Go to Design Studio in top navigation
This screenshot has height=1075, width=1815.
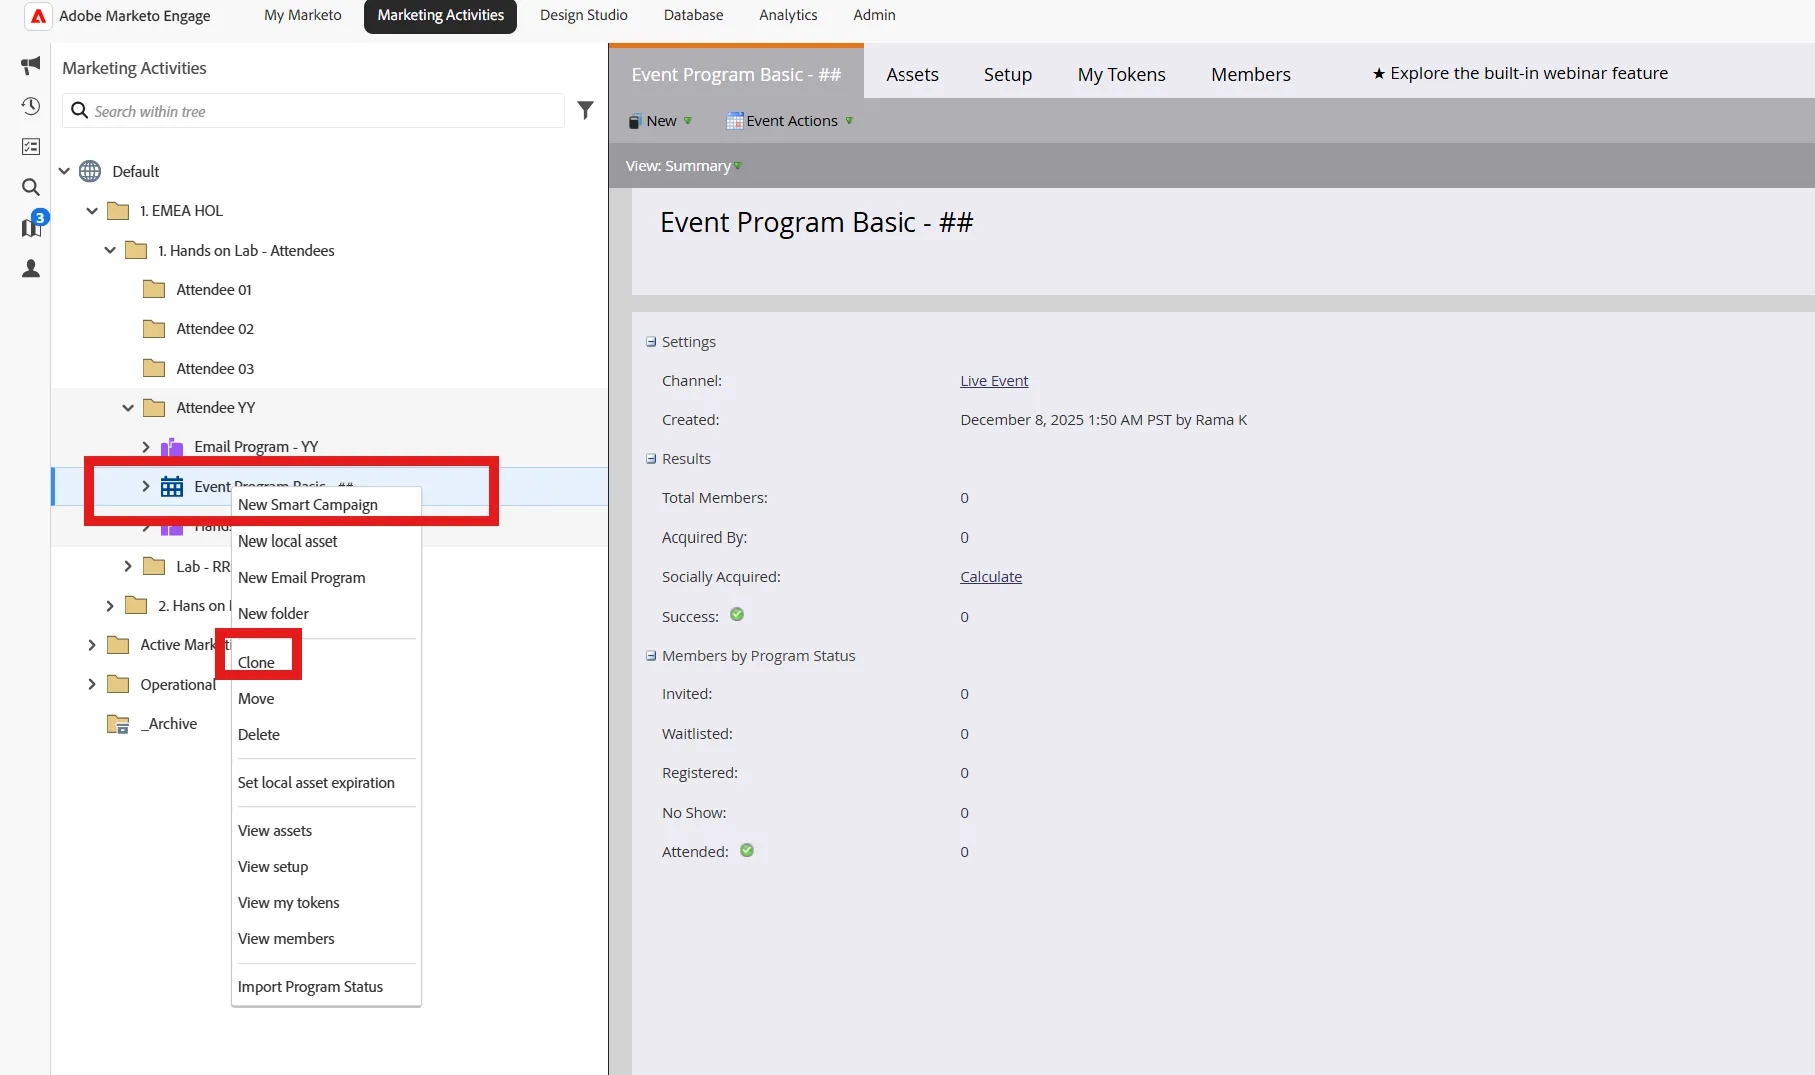coord(584,15)
